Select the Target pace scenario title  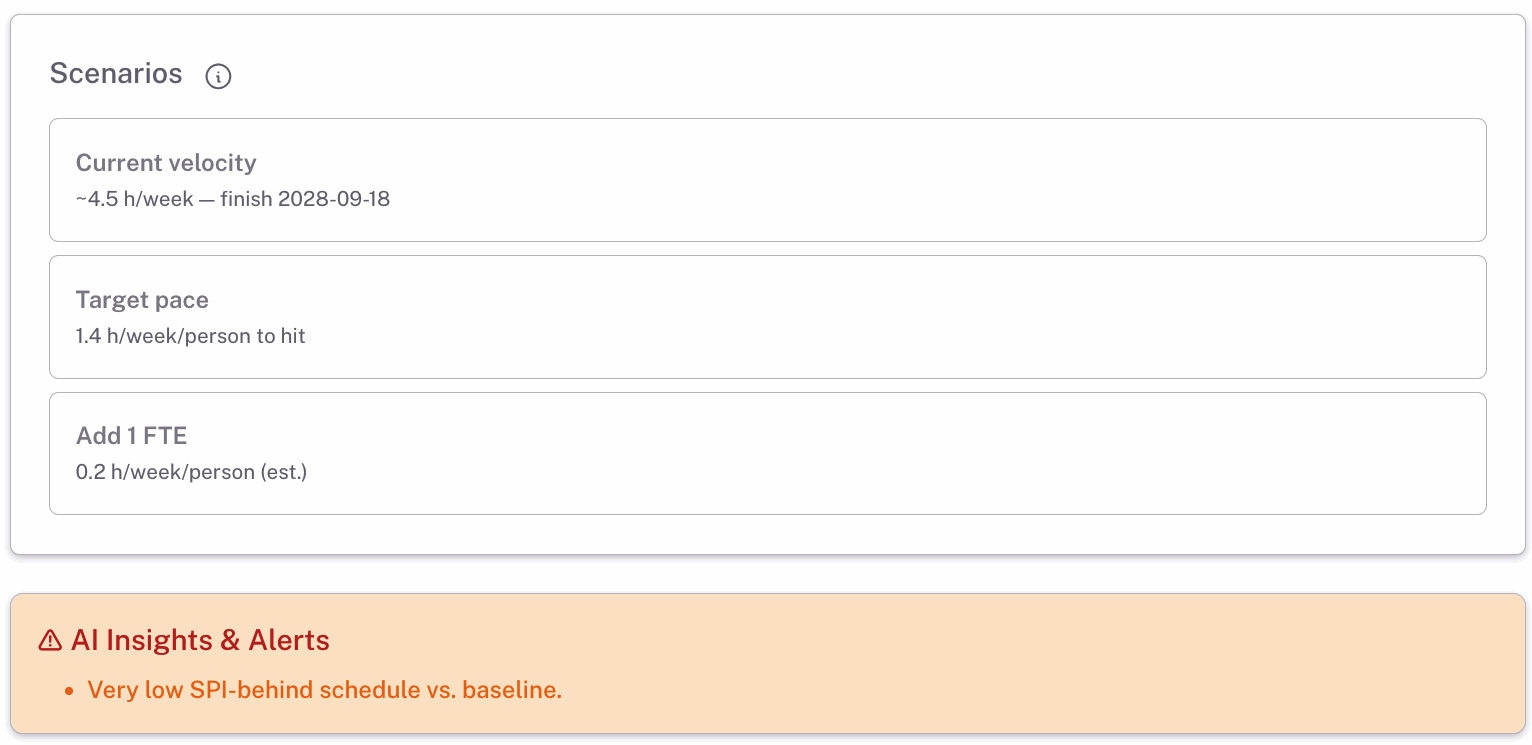142,300
